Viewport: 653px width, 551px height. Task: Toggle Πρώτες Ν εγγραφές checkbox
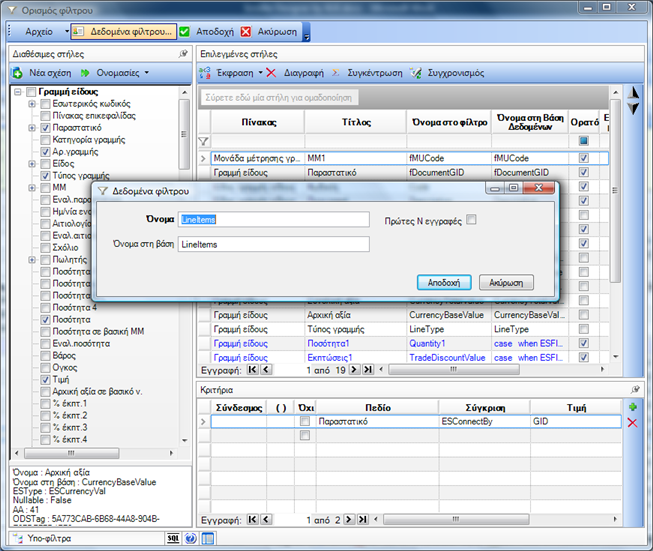[471, 219]
